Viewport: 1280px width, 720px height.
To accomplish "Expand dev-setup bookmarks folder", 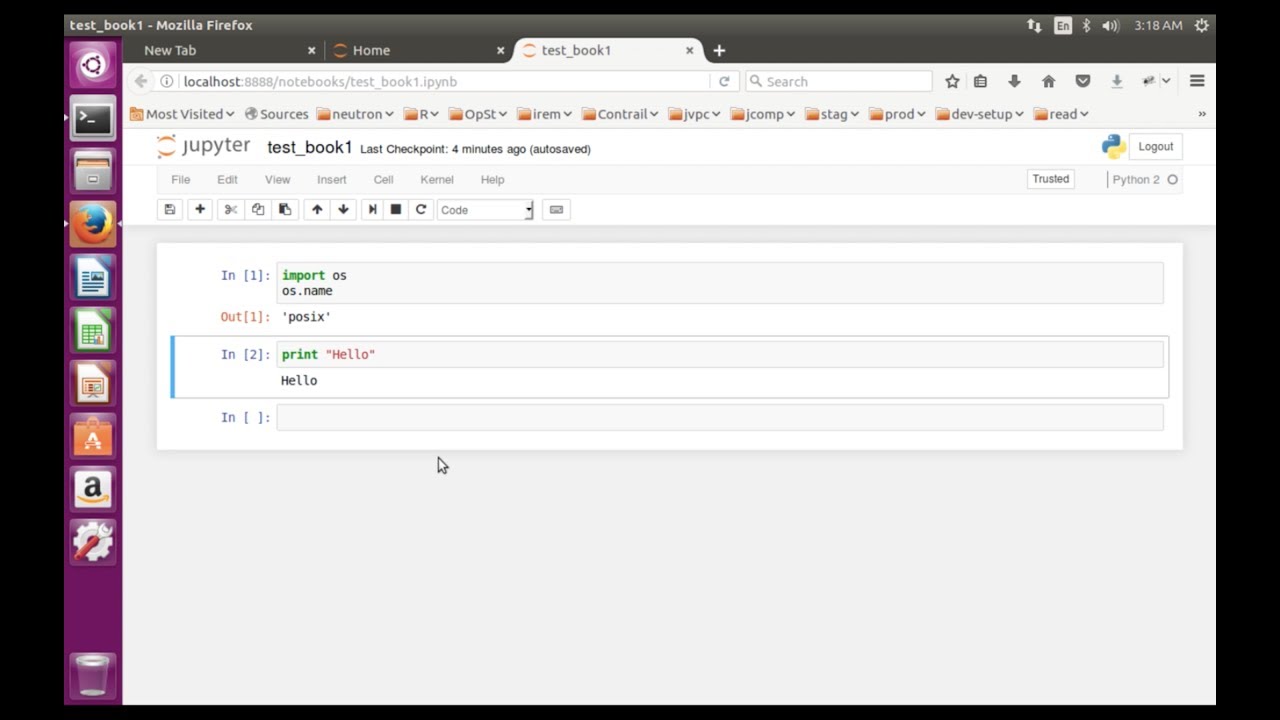I will [980, 114].
